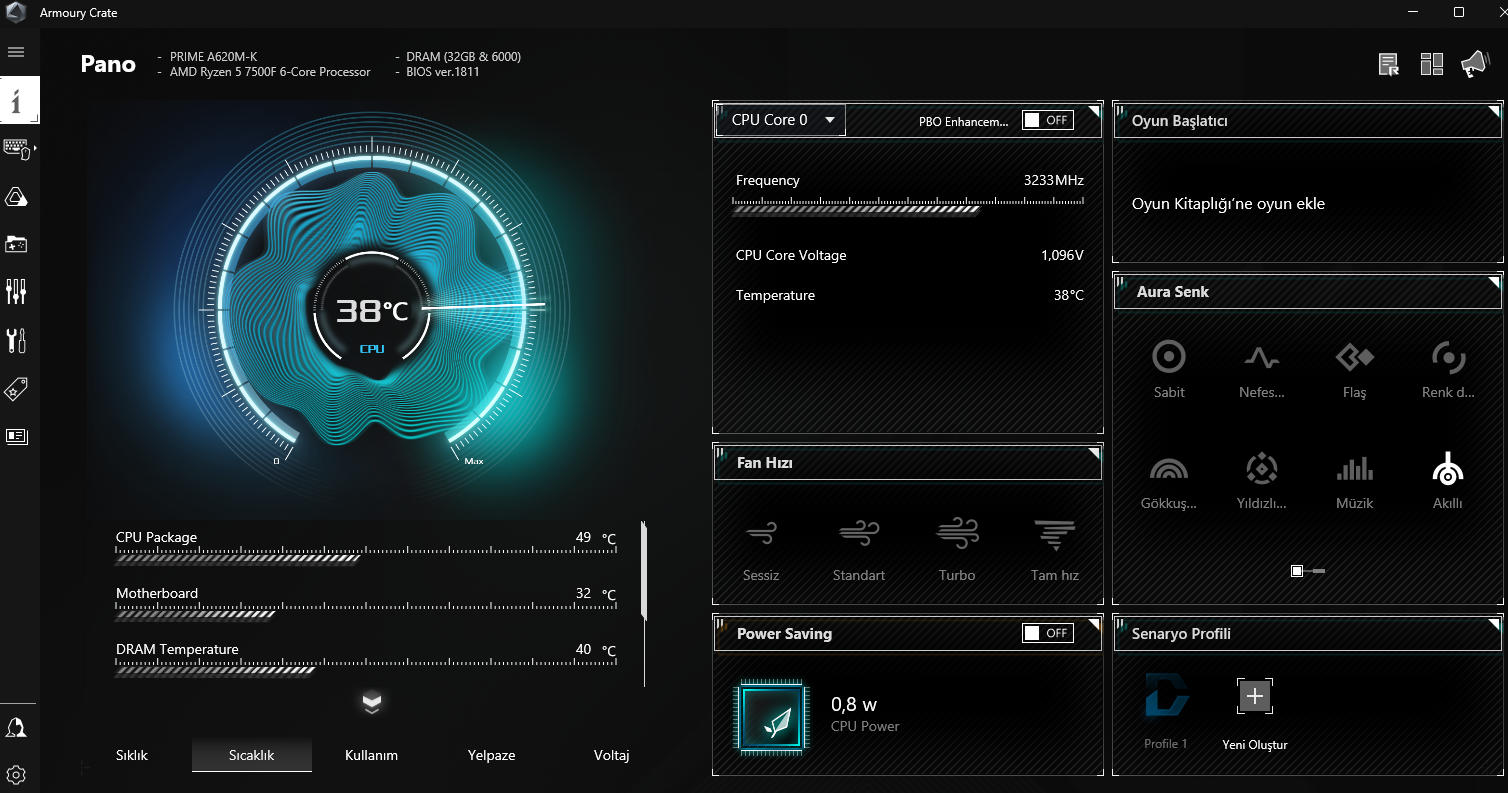Viewport: 1508px width, 793px height.
Task: Open the megaphone announcements icon
Action: 1474,65
